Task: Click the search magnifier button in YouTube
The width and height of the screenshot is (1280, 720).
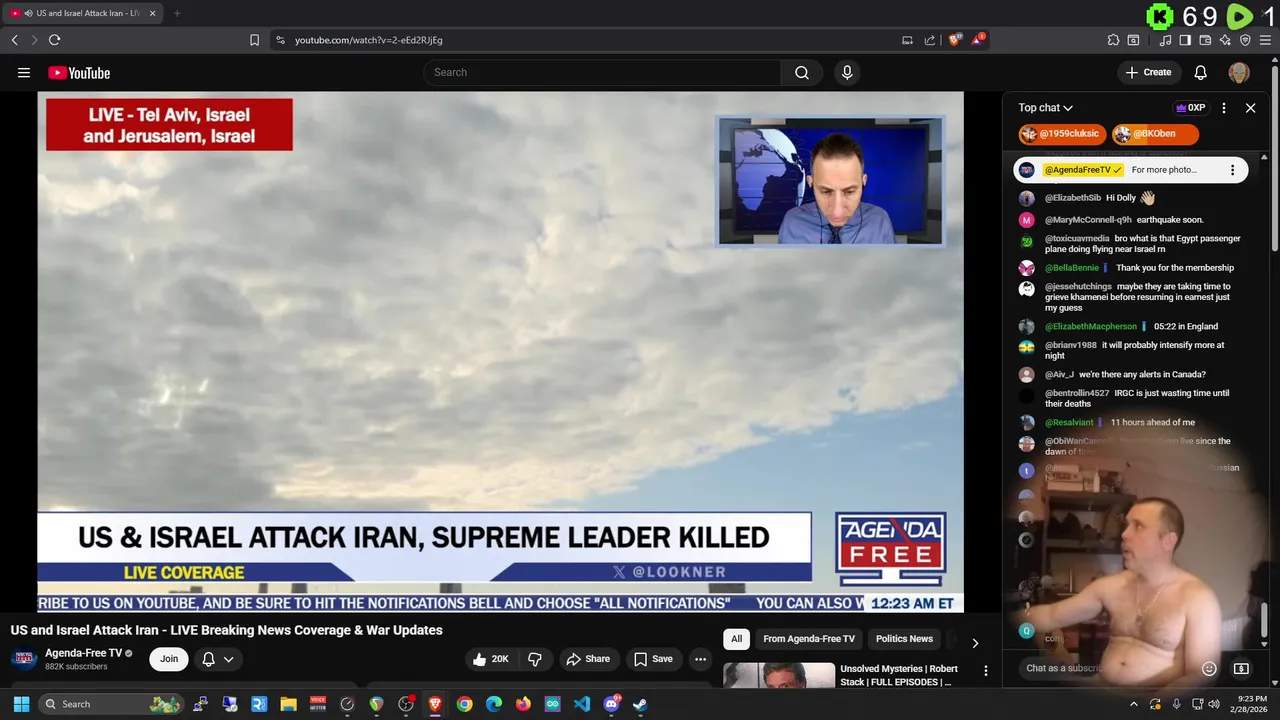Action: pyautogui.click(x=802, y=72)
